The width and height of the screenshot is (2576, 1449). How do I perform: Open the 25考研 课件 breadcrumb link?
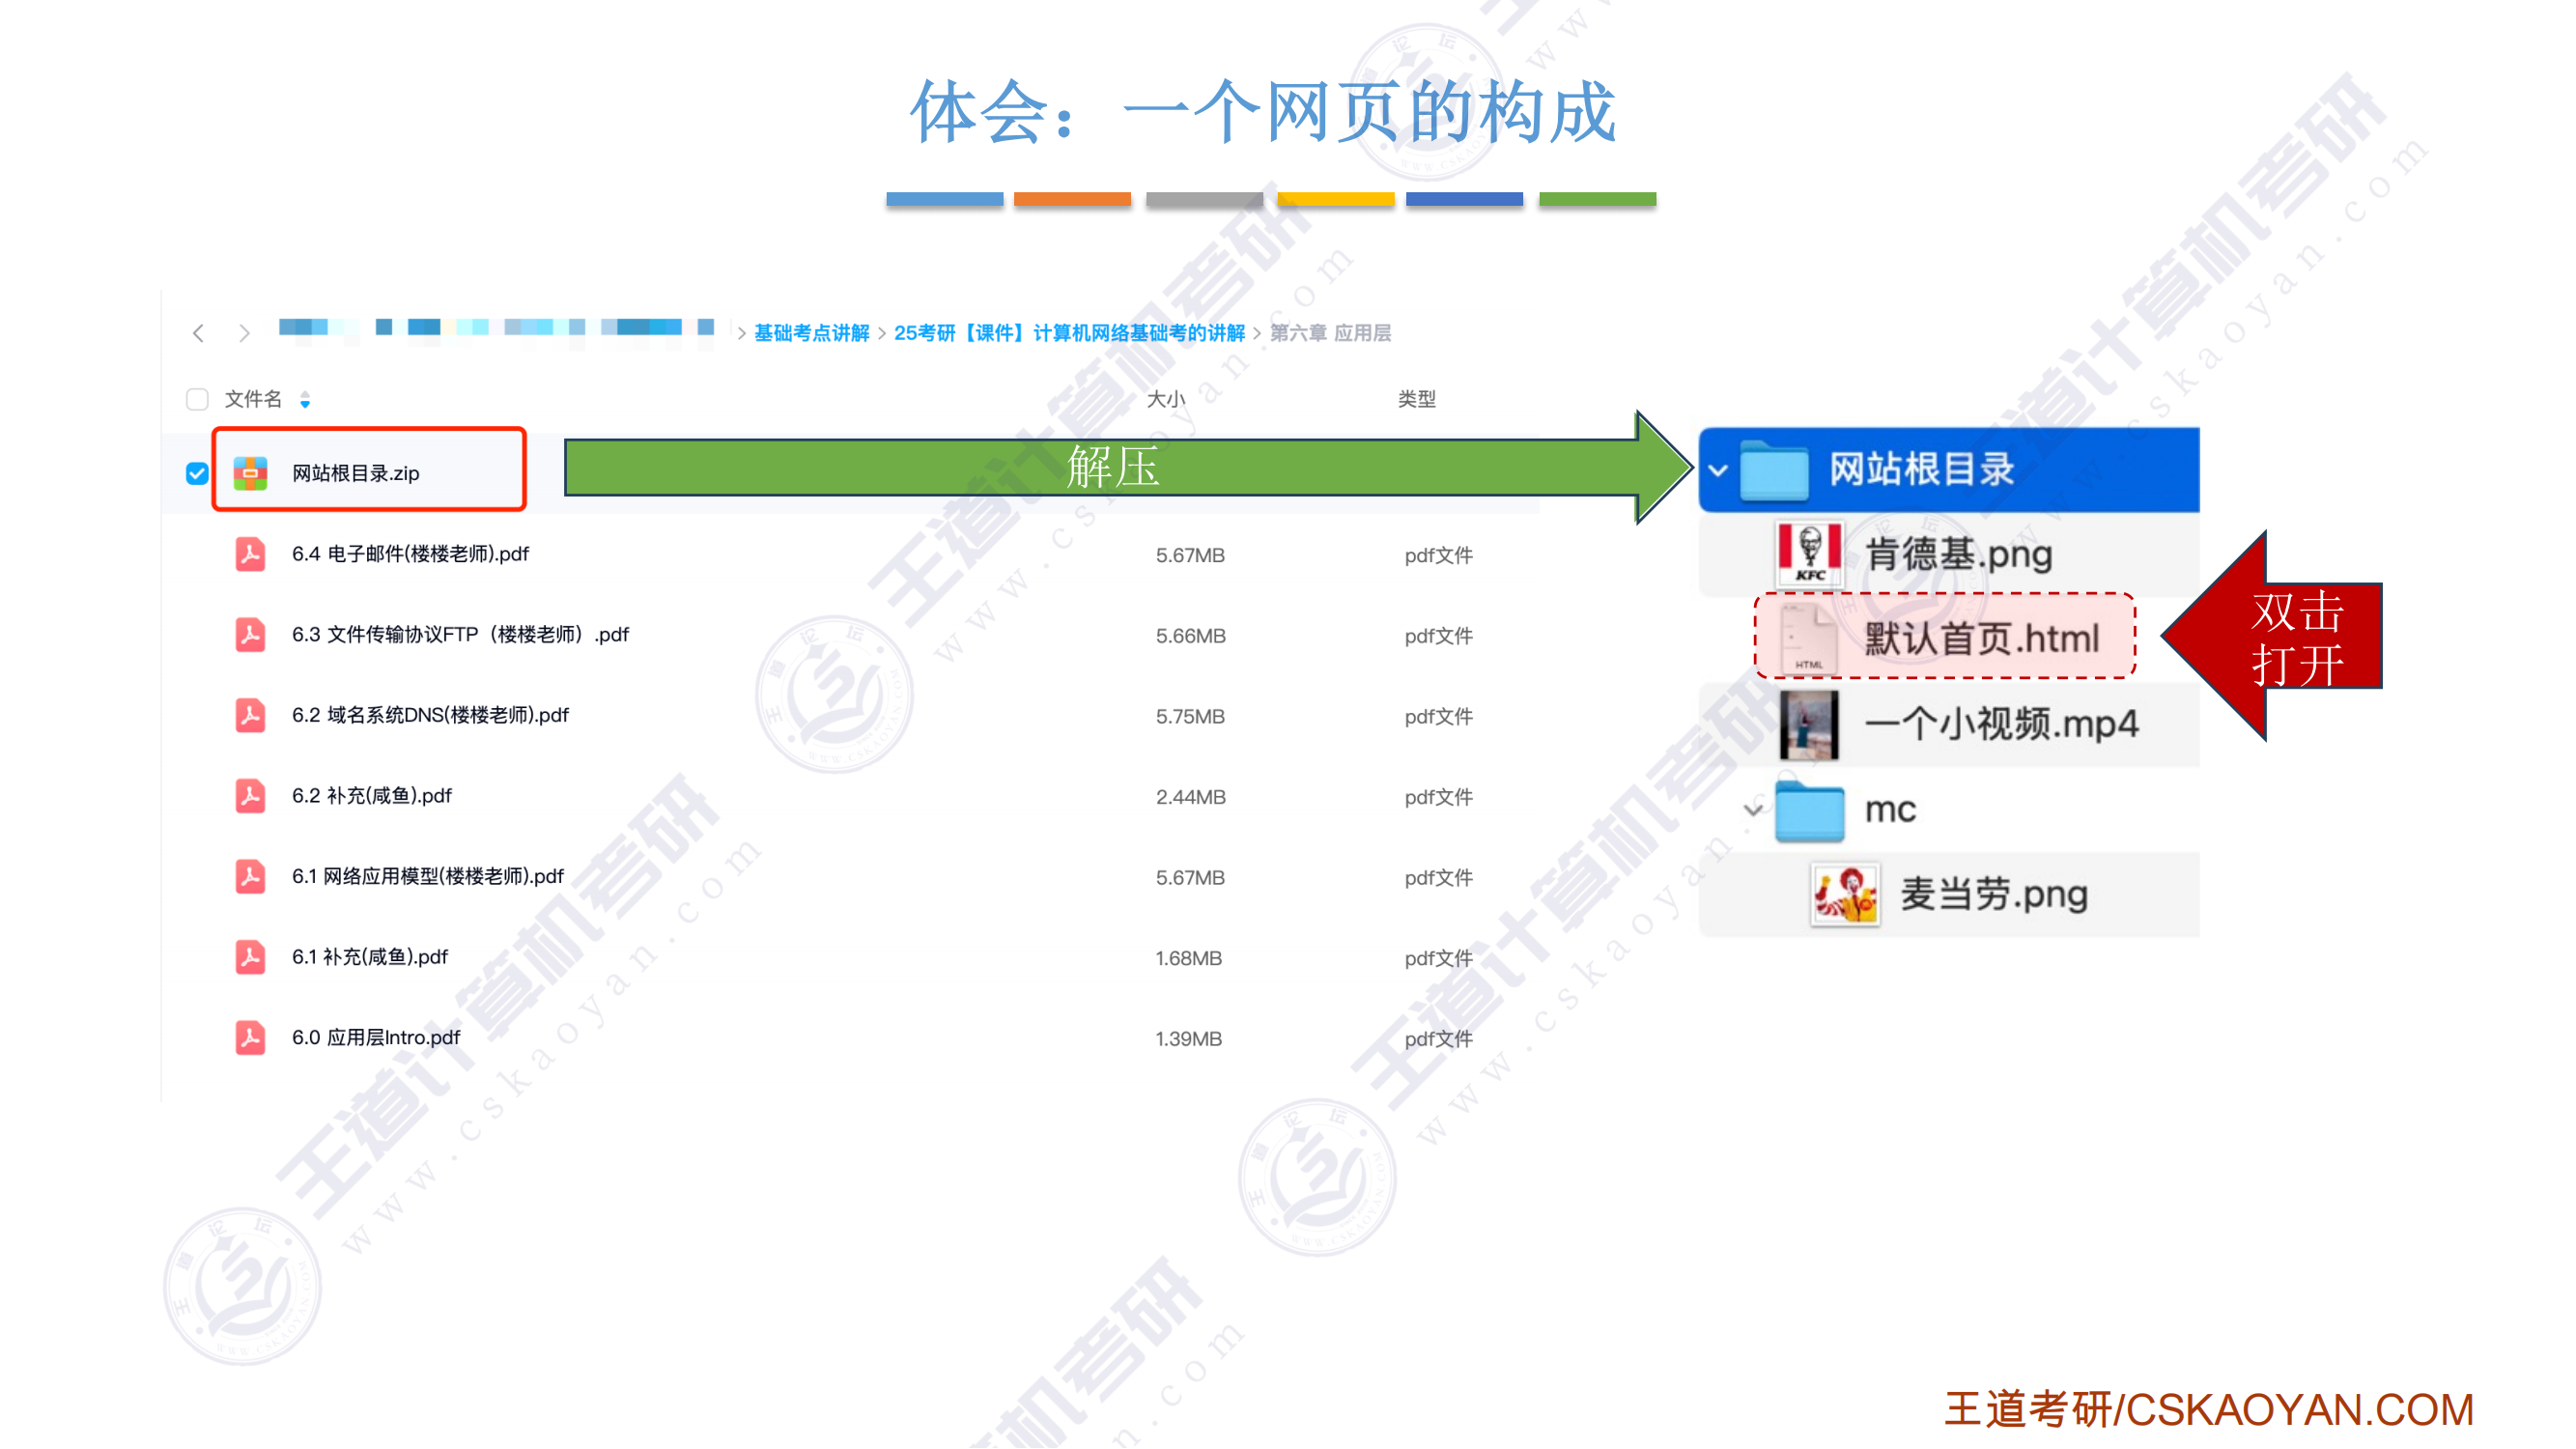point(1068,333)
